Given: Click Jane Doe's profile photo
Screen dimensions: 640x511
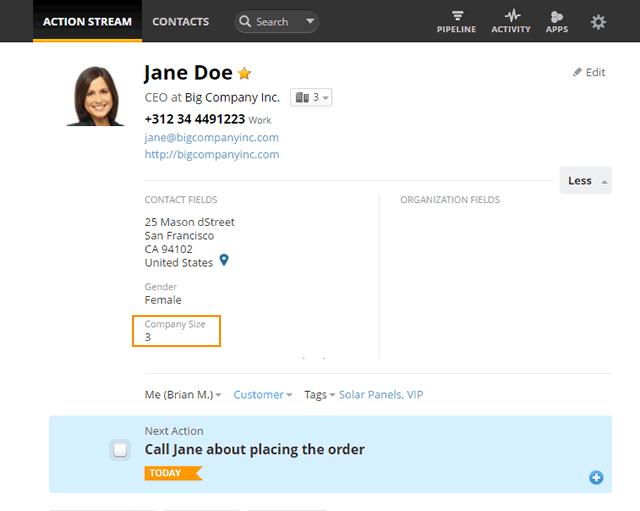Looking at the screenshot, I should 96,96.
